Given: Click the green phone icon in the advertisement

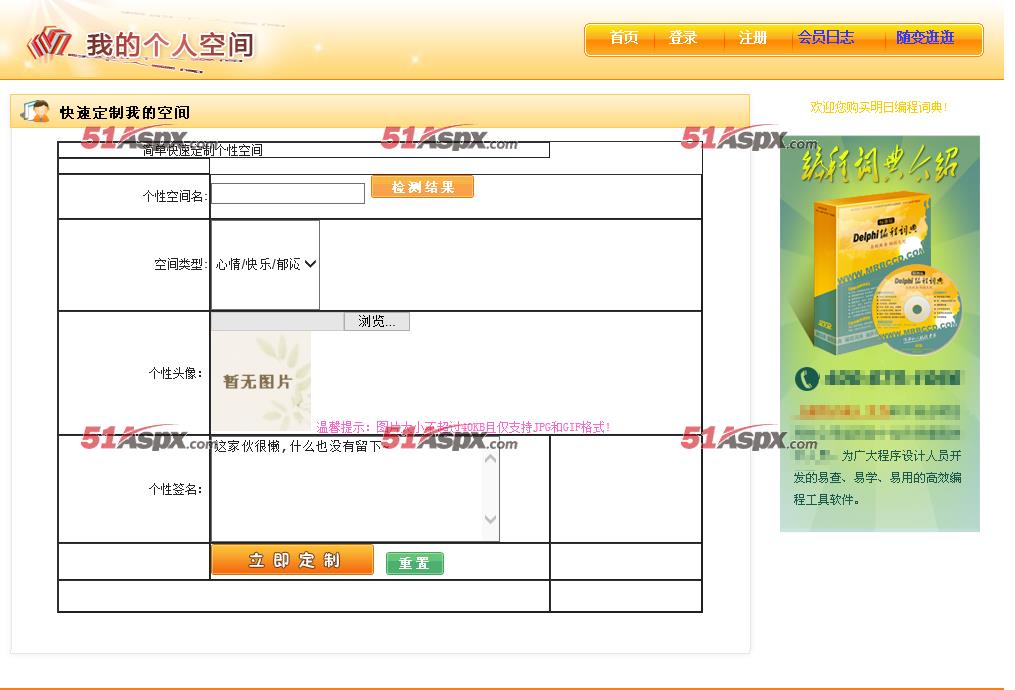Looking at the screenshot, I should [807, 379].
